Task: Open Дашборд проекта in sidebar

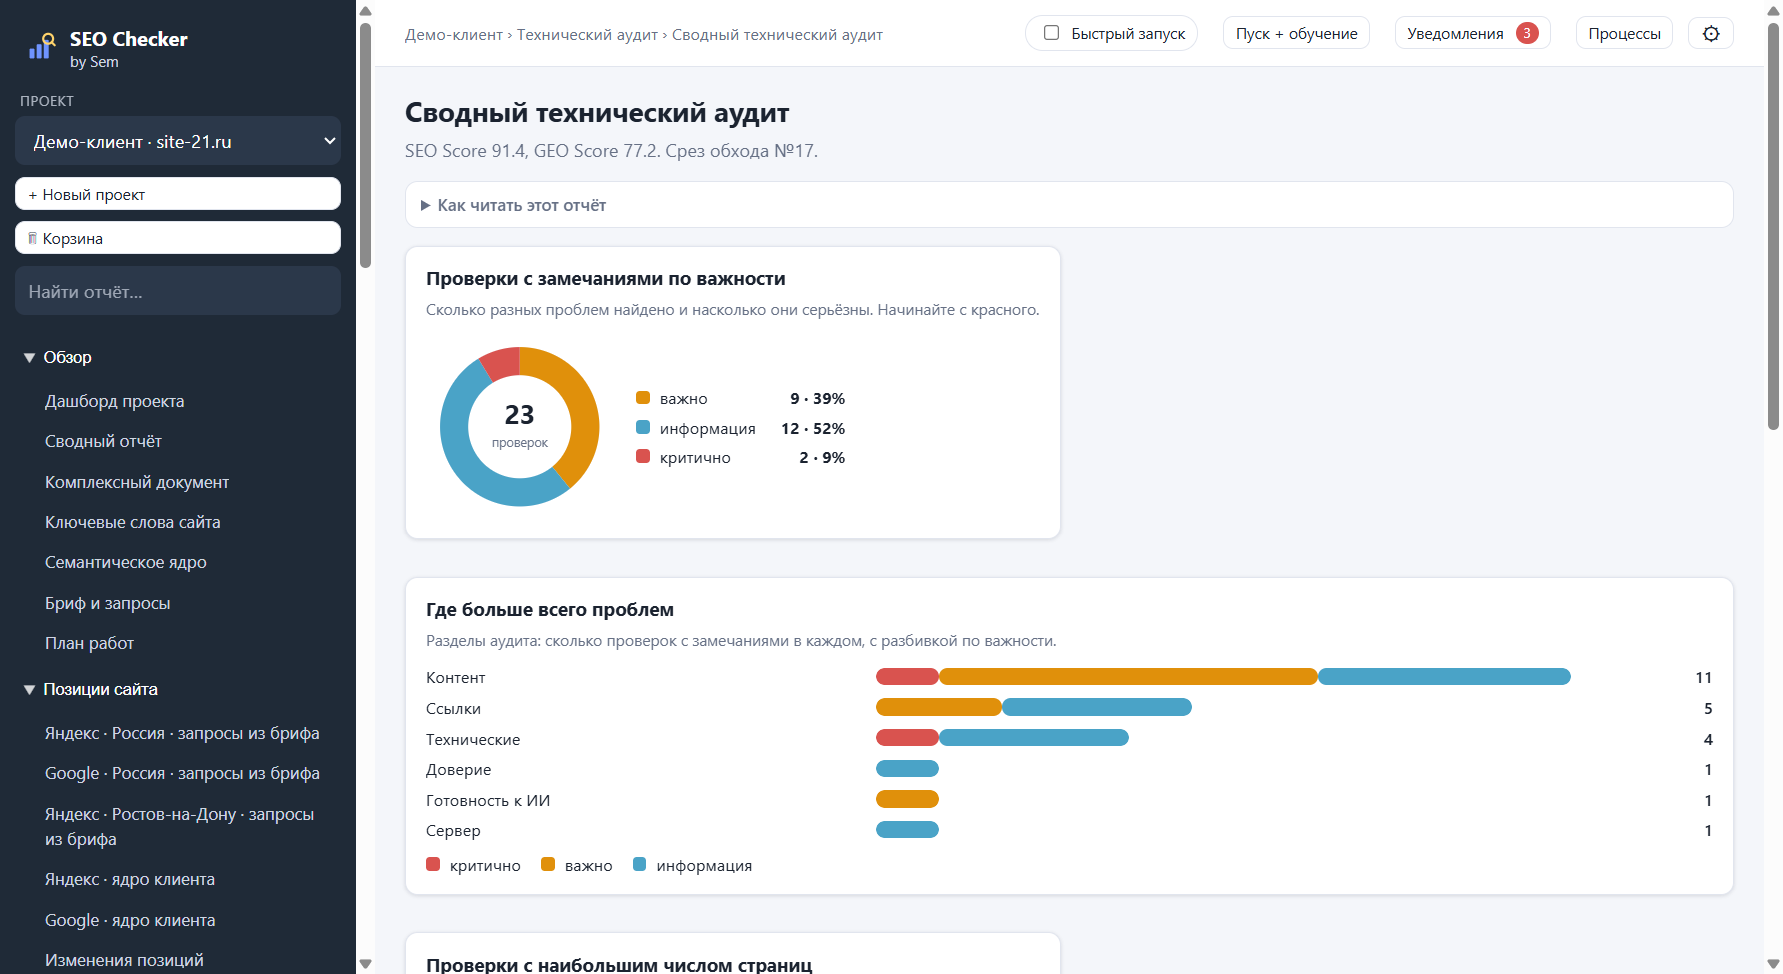Action: [115, 401]
